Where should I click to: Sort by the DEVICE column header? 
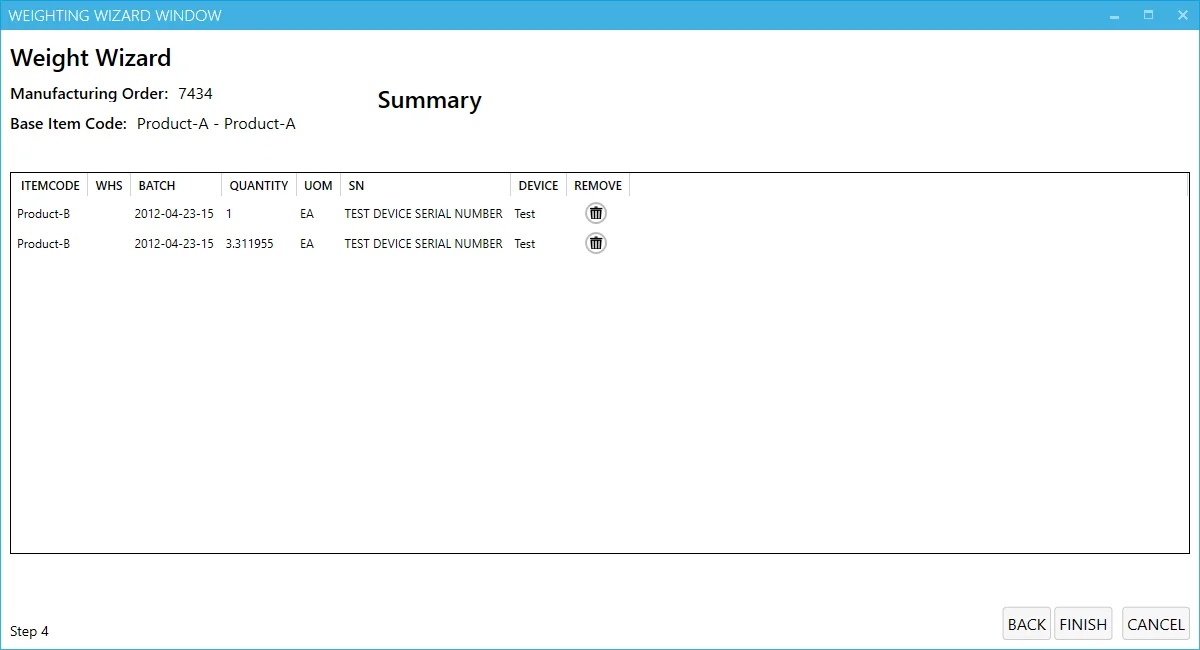click(x=538, y=186)
